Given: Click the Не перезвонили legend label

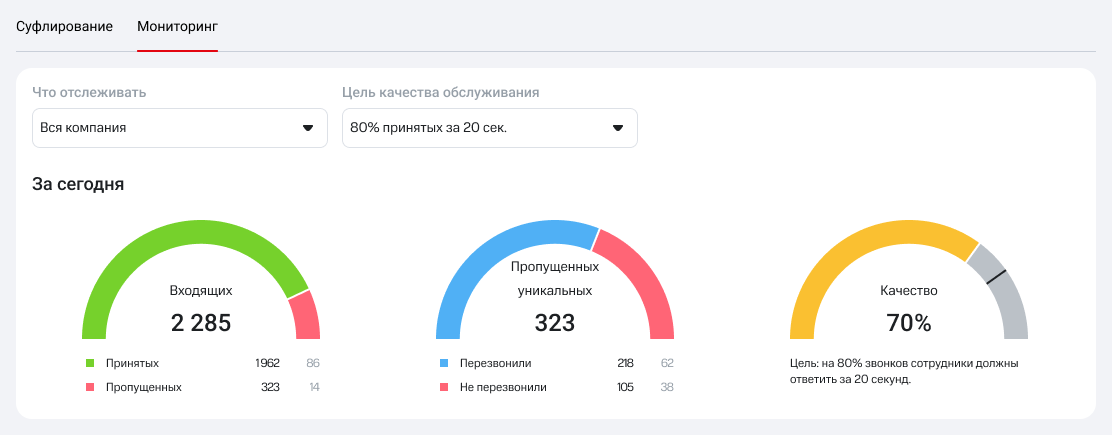Looking at the screenshot, I should [x=503, y=387].
